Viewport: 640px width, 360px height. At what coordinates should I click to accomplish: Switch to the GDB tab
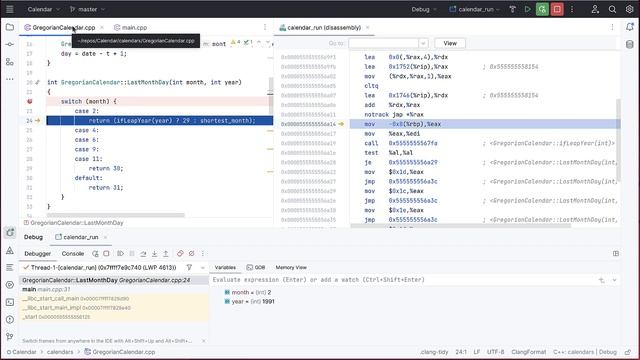pos(256,267)
